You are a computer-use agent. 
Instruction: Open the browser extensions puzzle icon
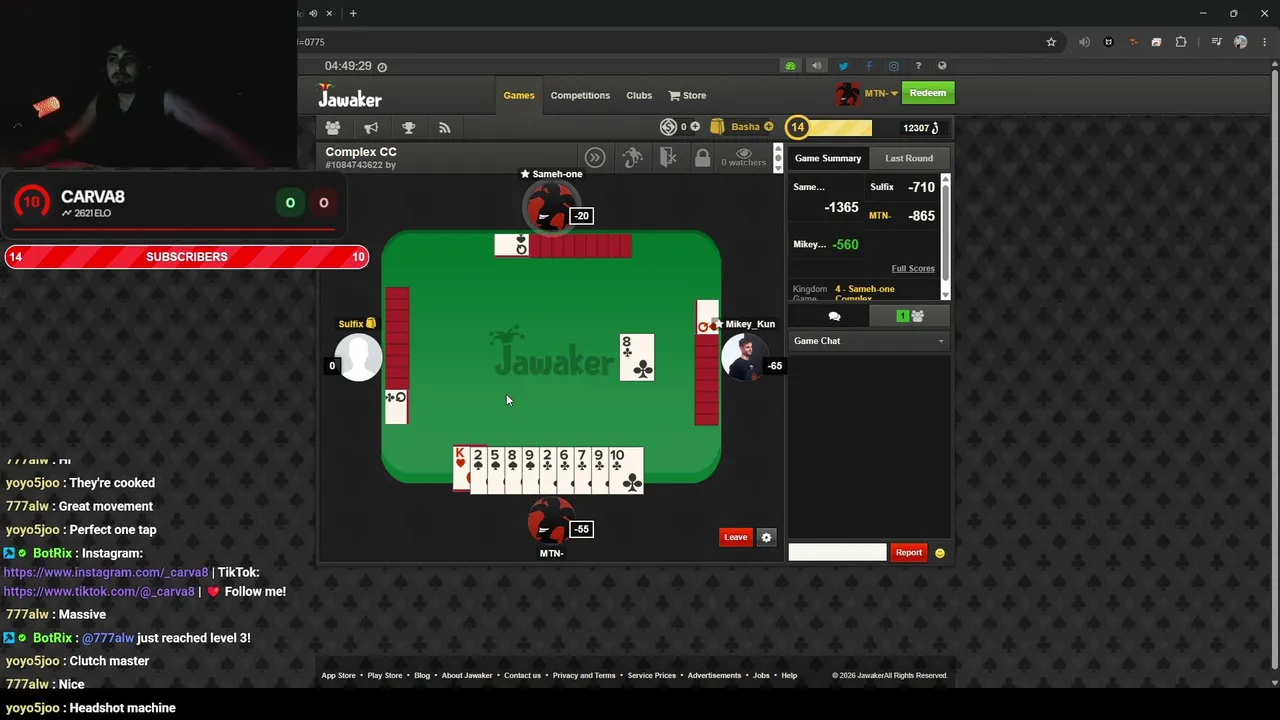pyautogui.click(x=1181, y=42)
